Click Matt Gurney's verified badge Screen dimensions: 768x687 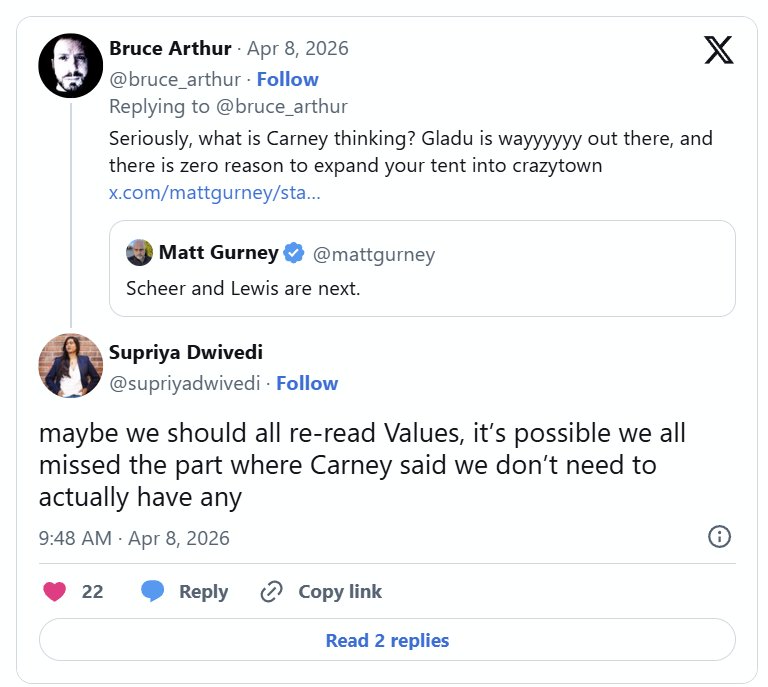pyautogui.click(x=293, y=254)
